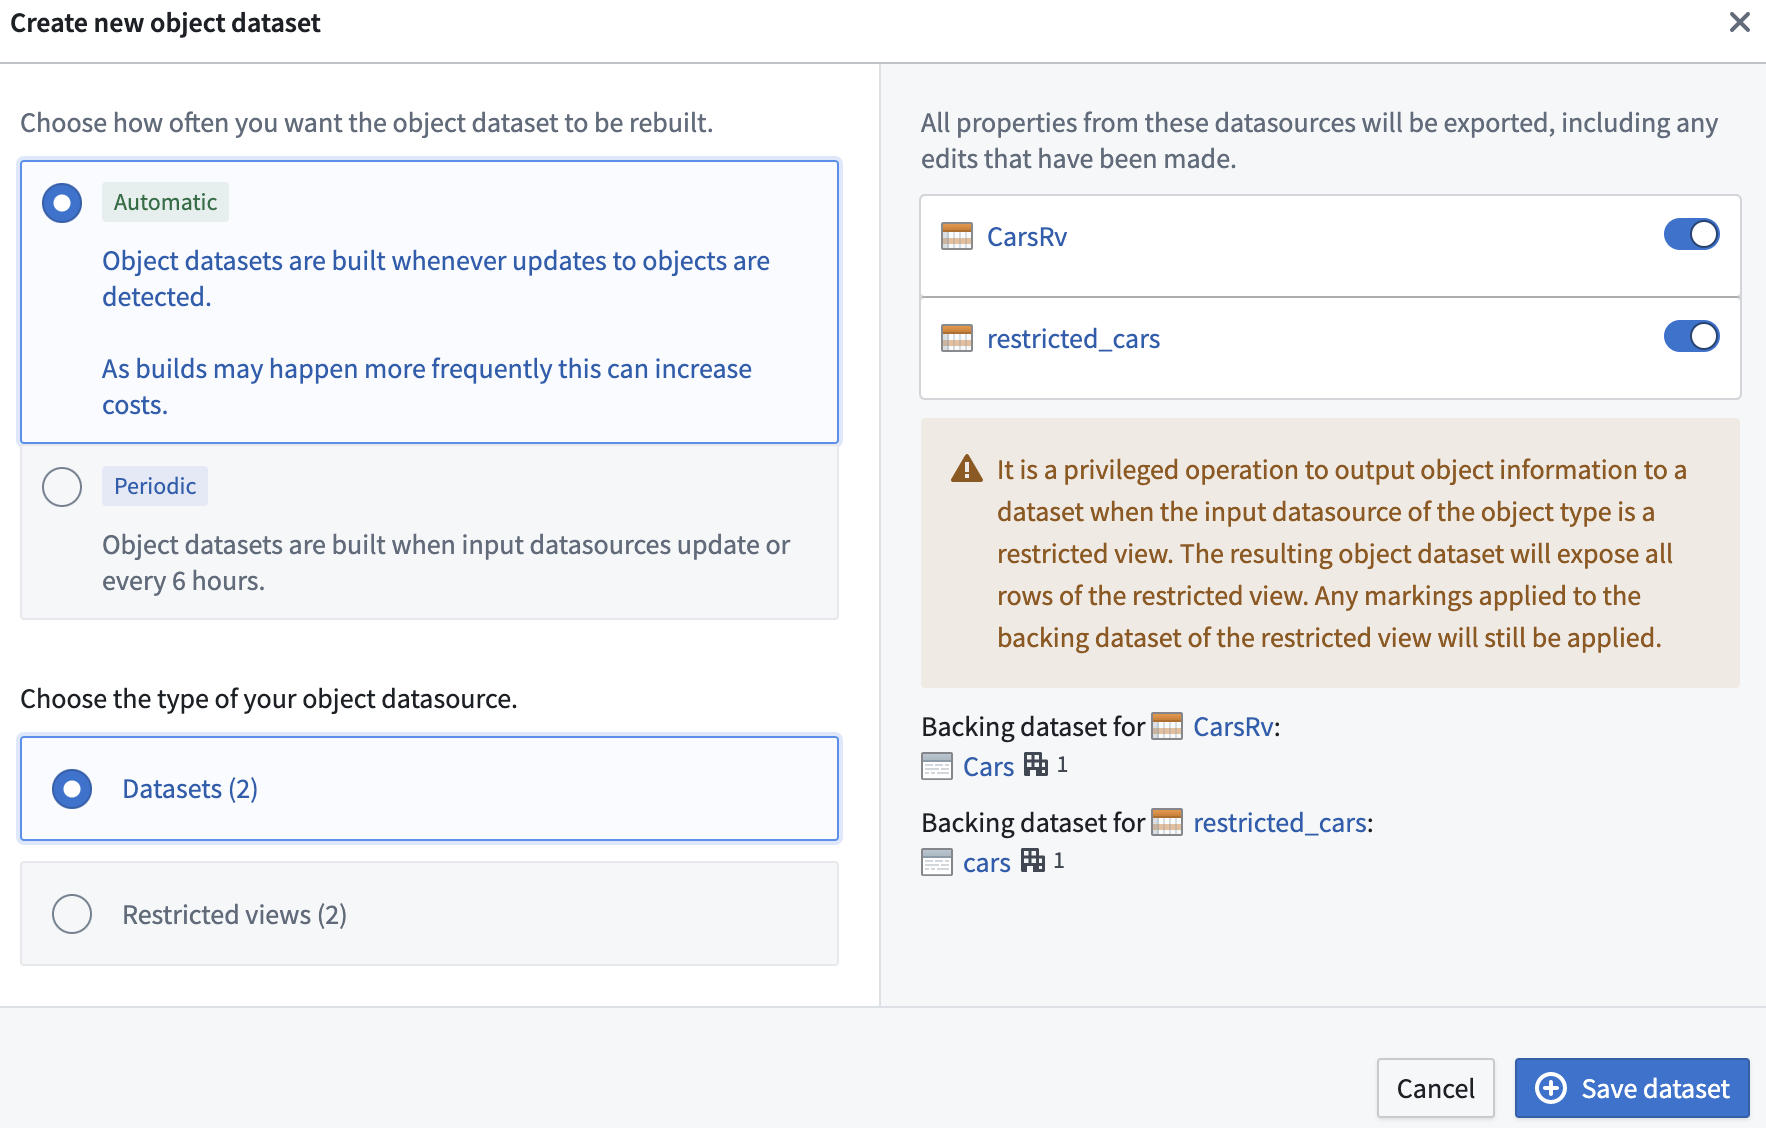Click the Automatic tag label

(x=165, y=202)
